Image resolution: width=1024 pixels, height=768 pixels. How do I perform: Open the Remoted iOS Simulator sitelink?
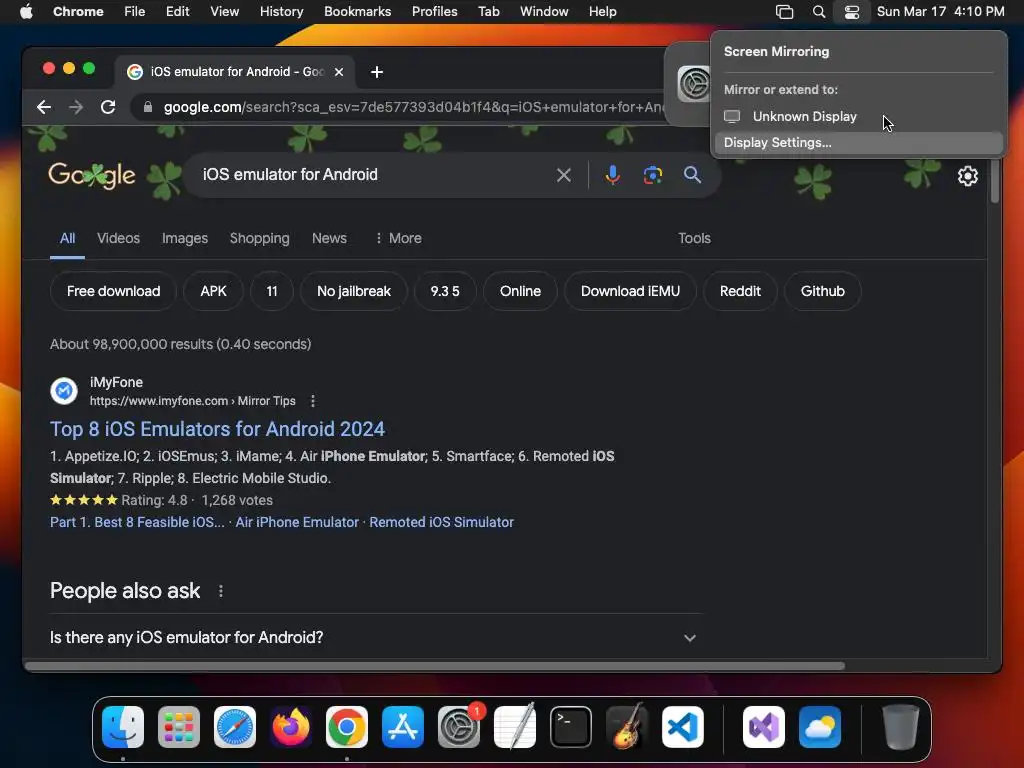pyautogui.click(x=441, y=522)
